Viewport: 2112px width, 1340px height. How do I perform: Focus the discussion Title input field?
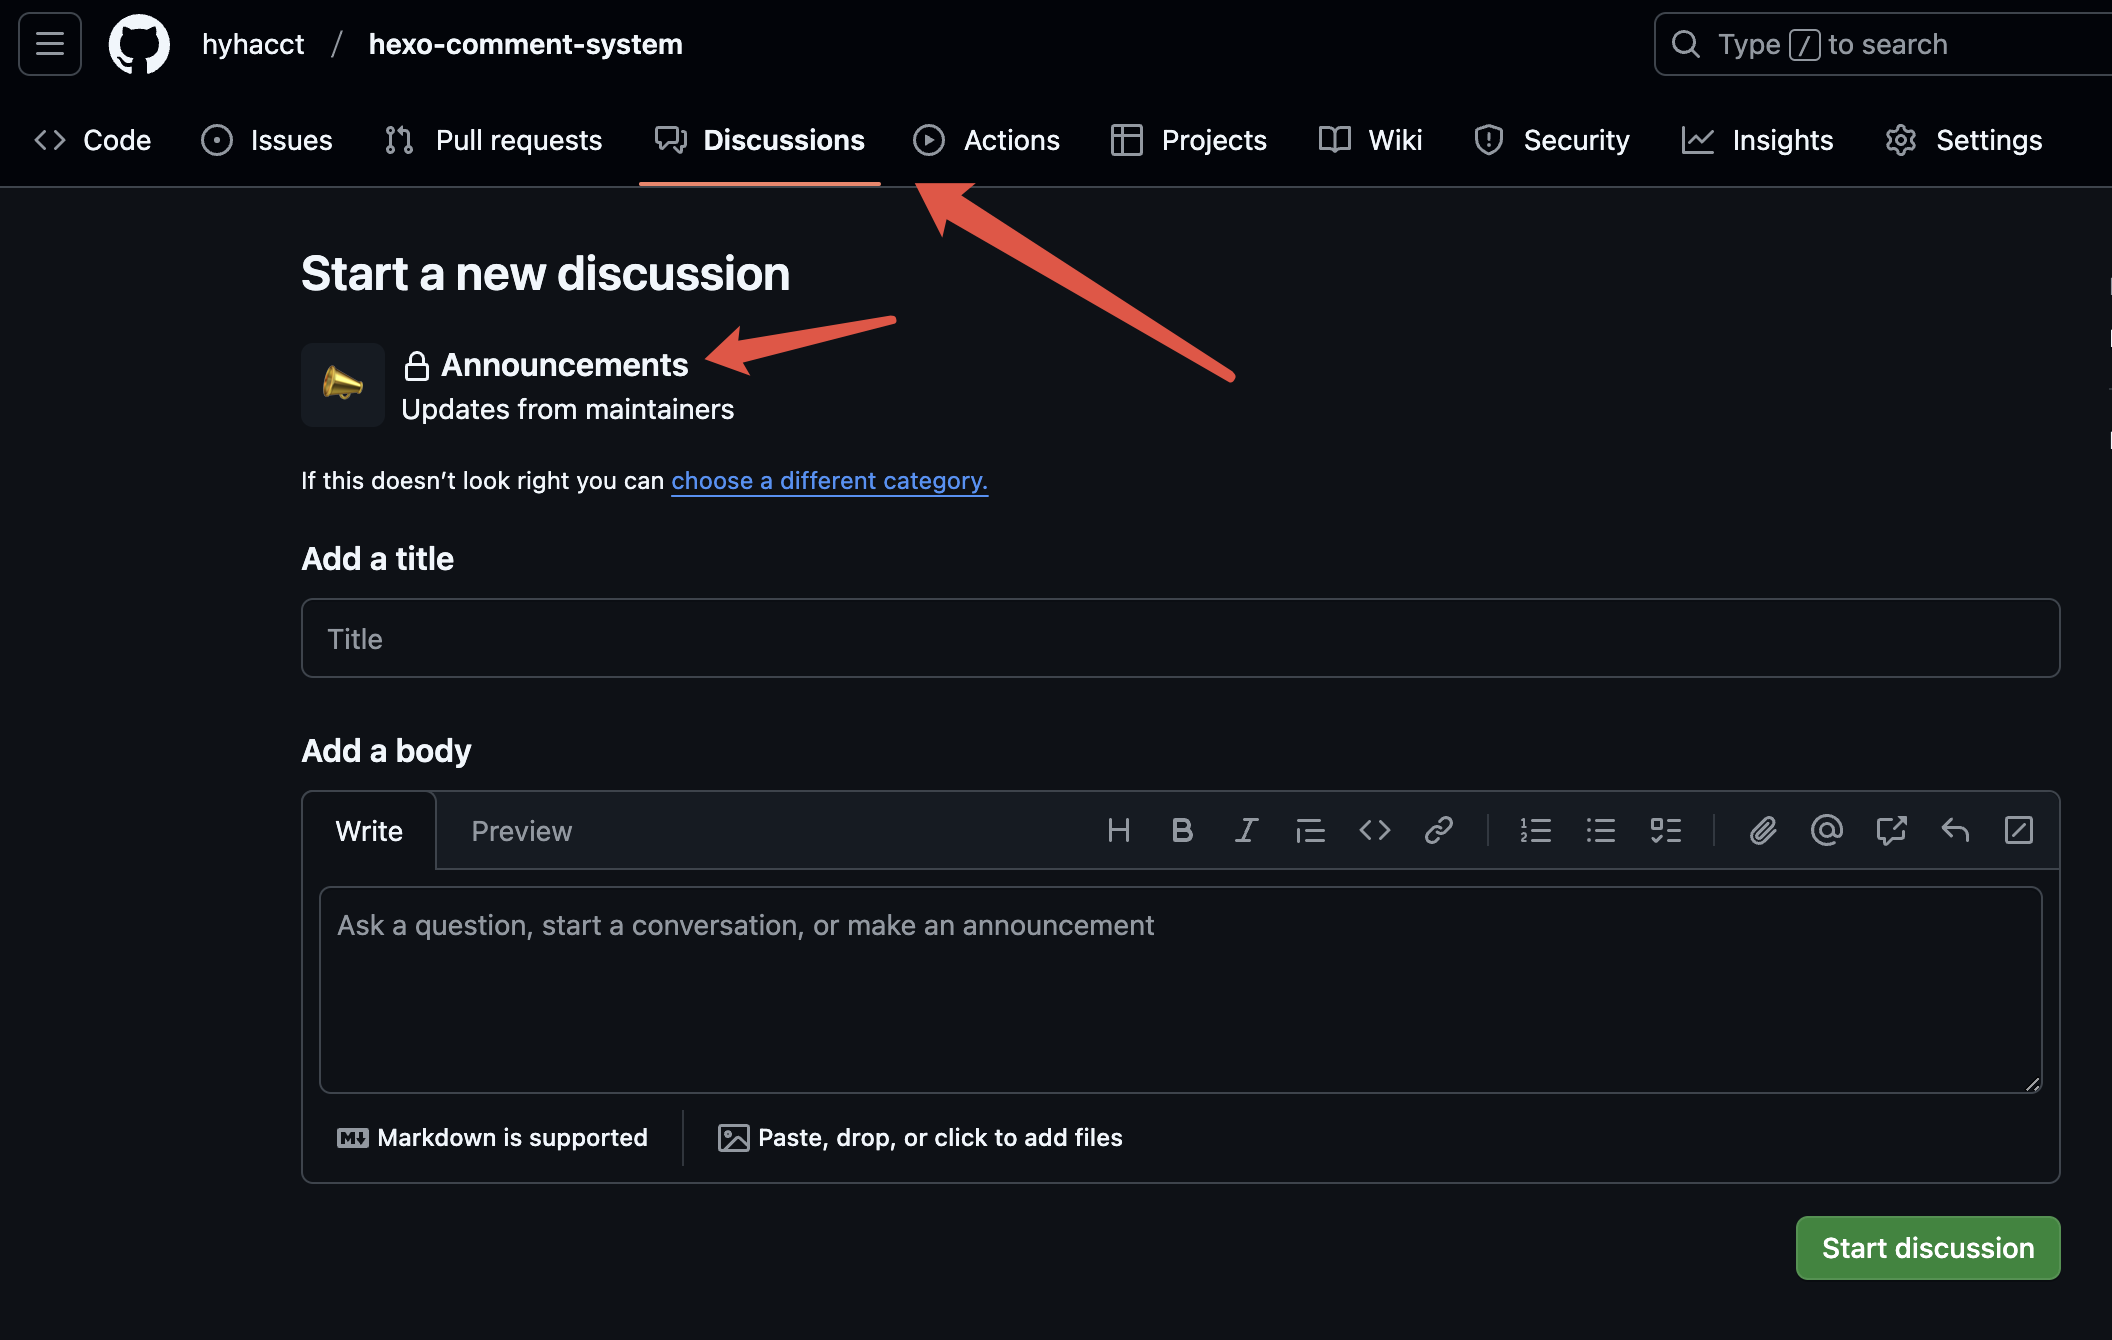[1180, 638]
